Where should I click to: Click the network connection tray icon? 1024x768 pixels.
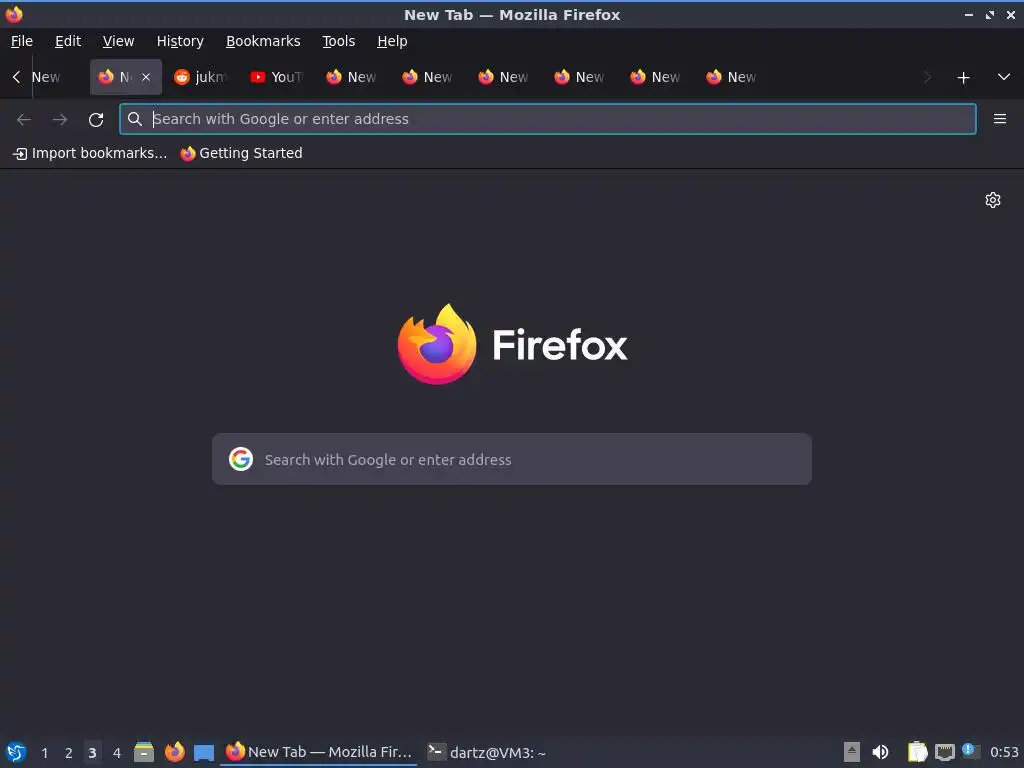coord(944,752)
